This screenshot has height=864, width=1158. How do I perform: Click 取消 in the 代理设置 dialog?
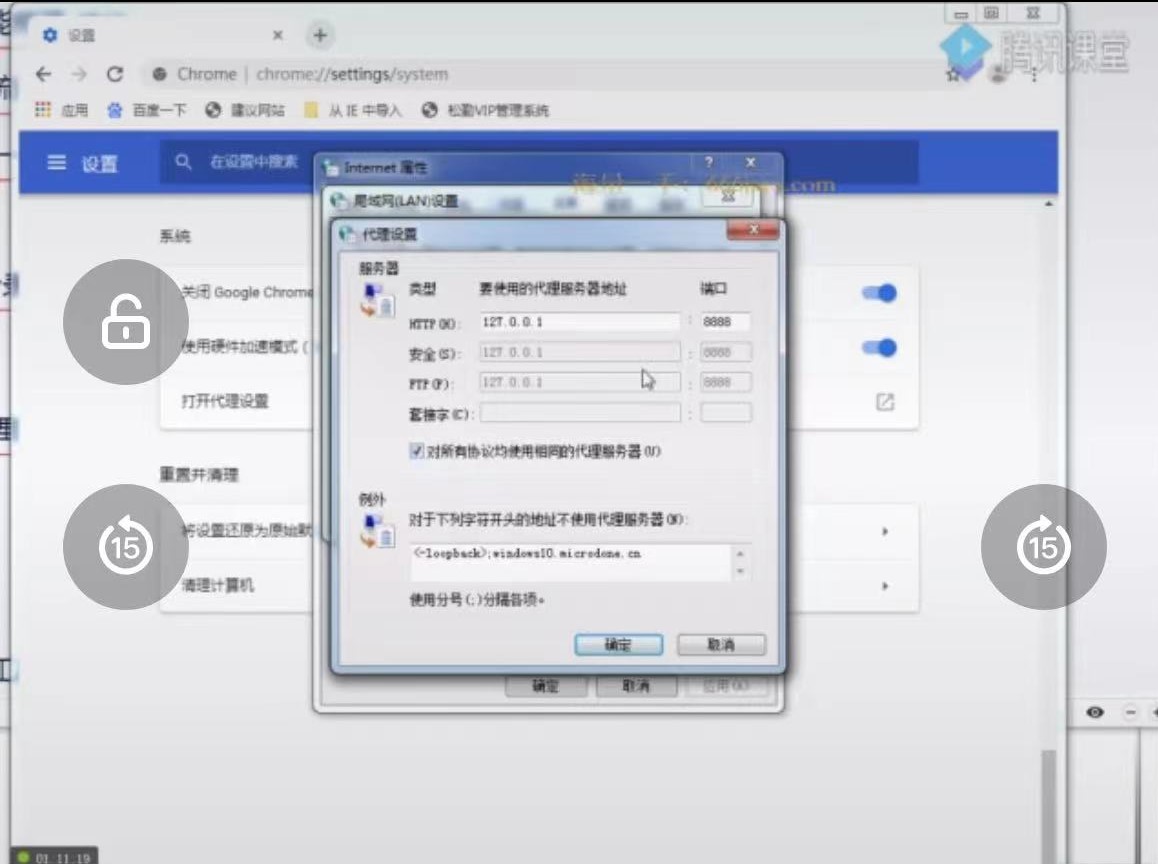coord(722,645)
